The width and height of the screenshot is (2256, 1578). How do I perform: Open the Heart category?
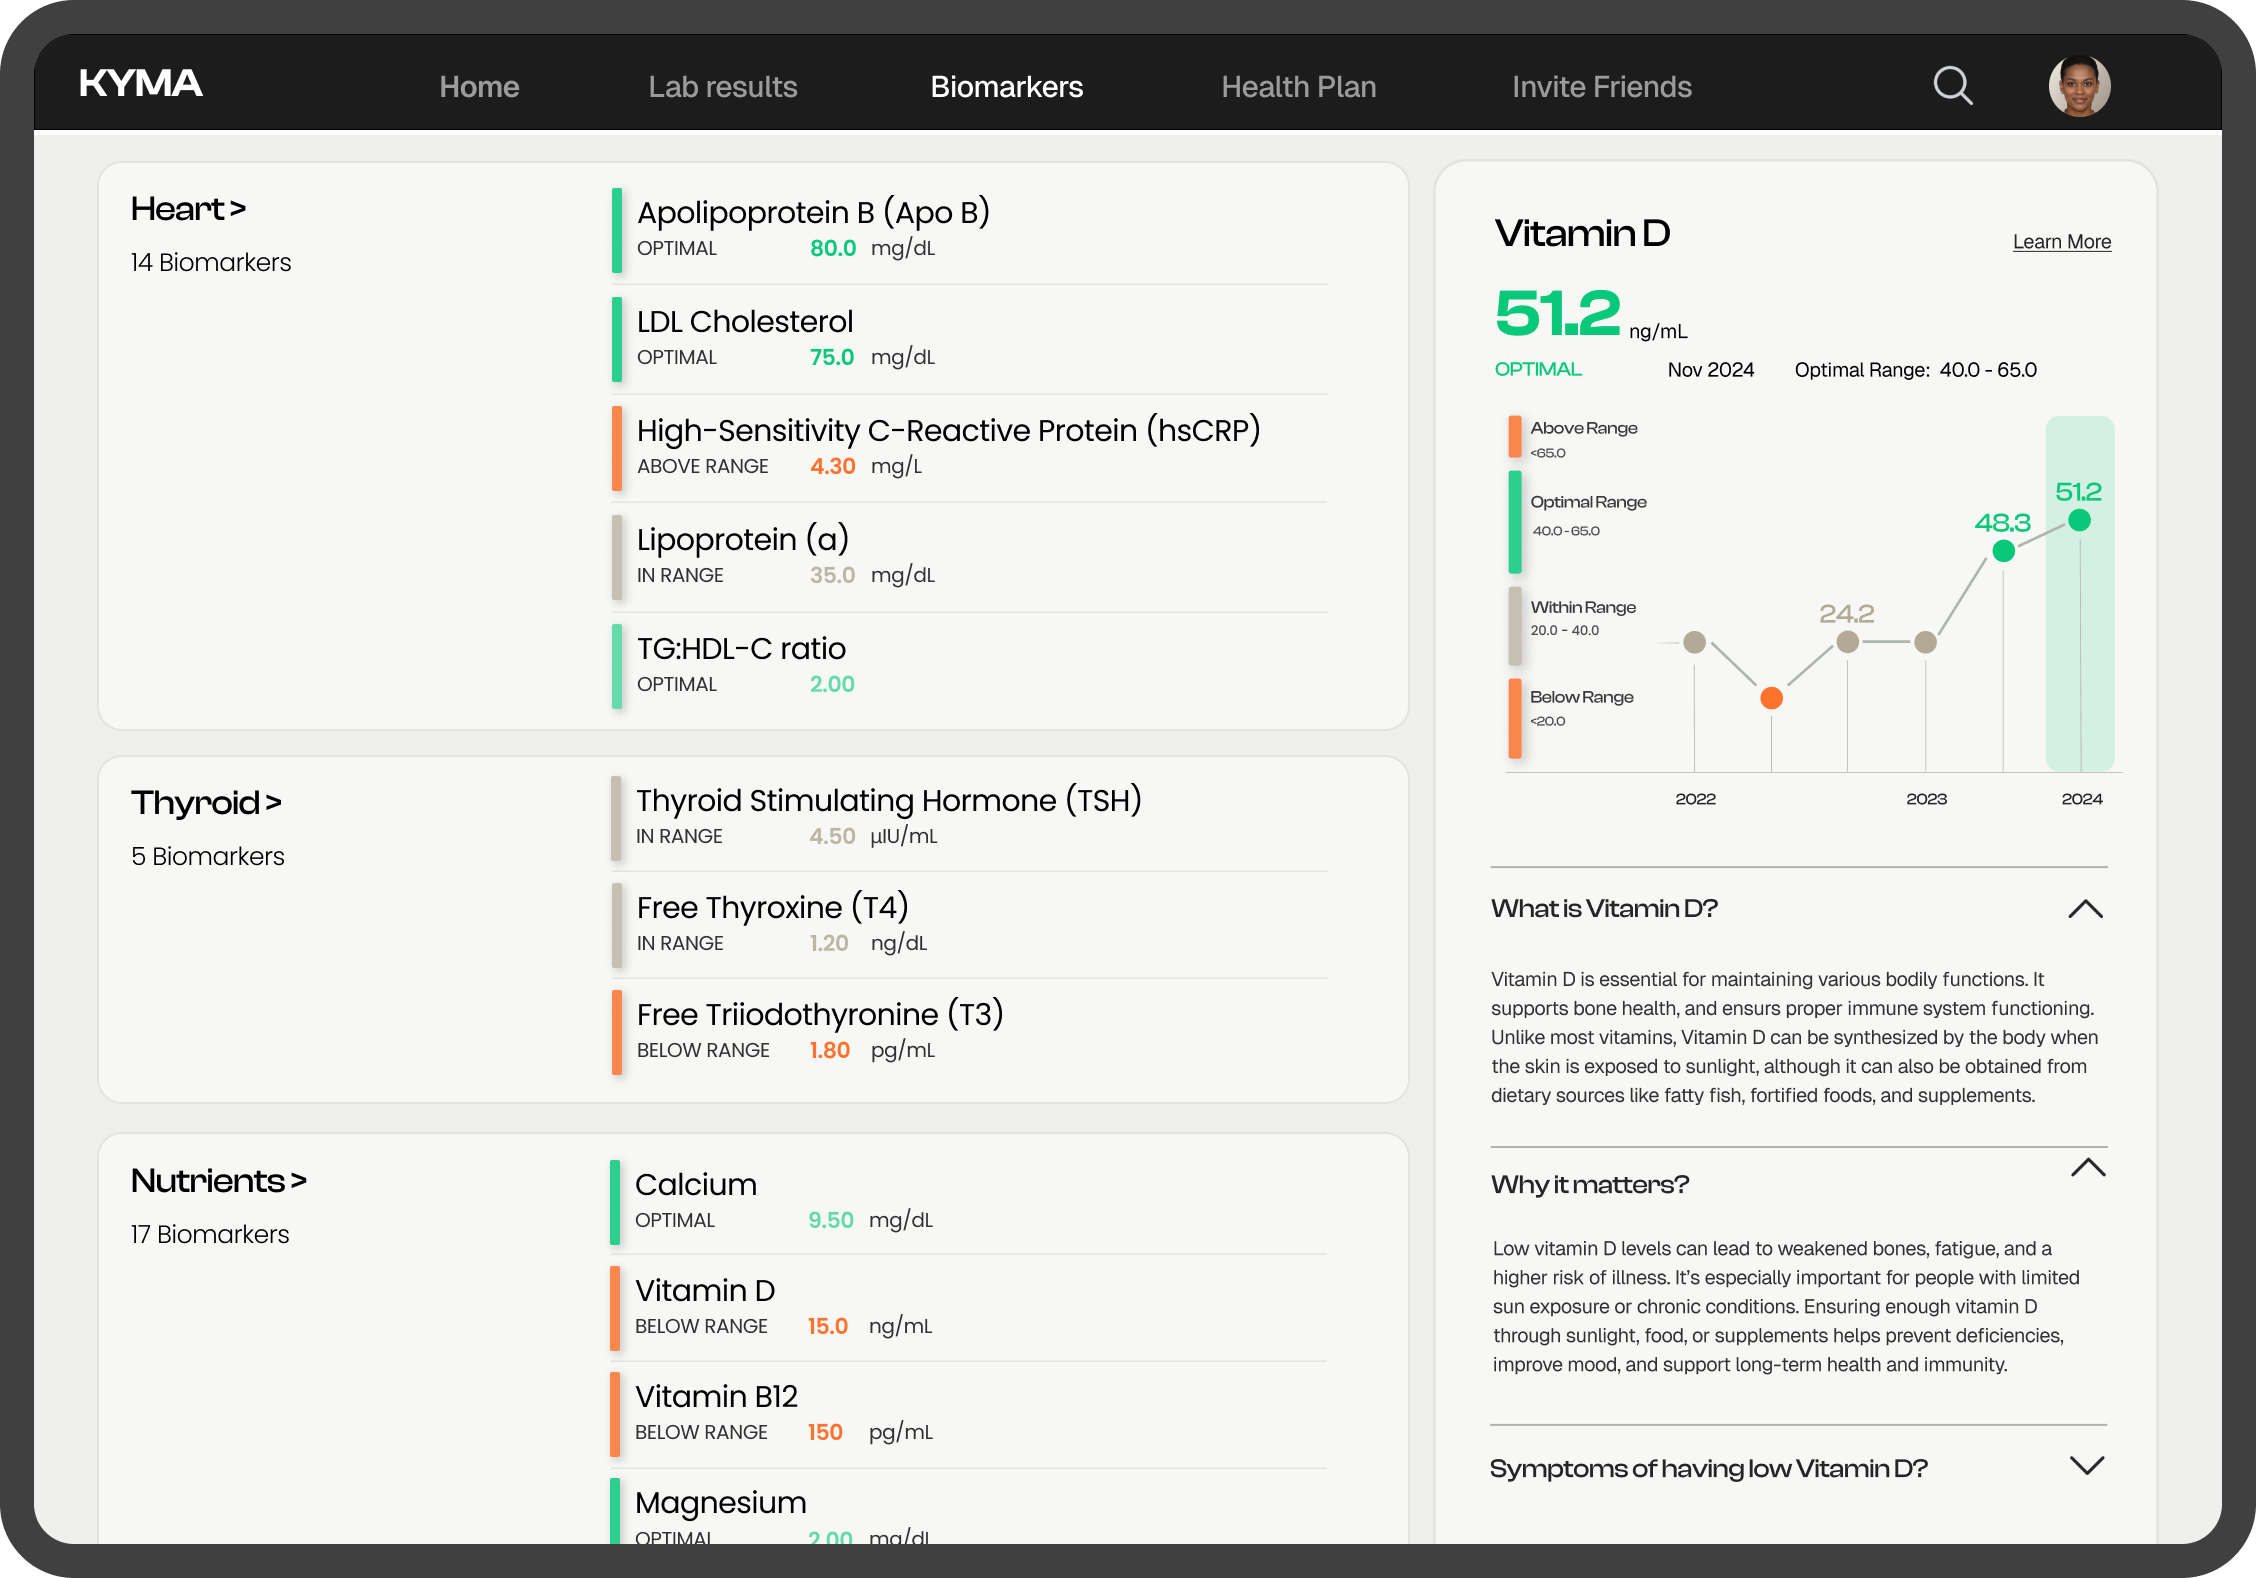188,209
